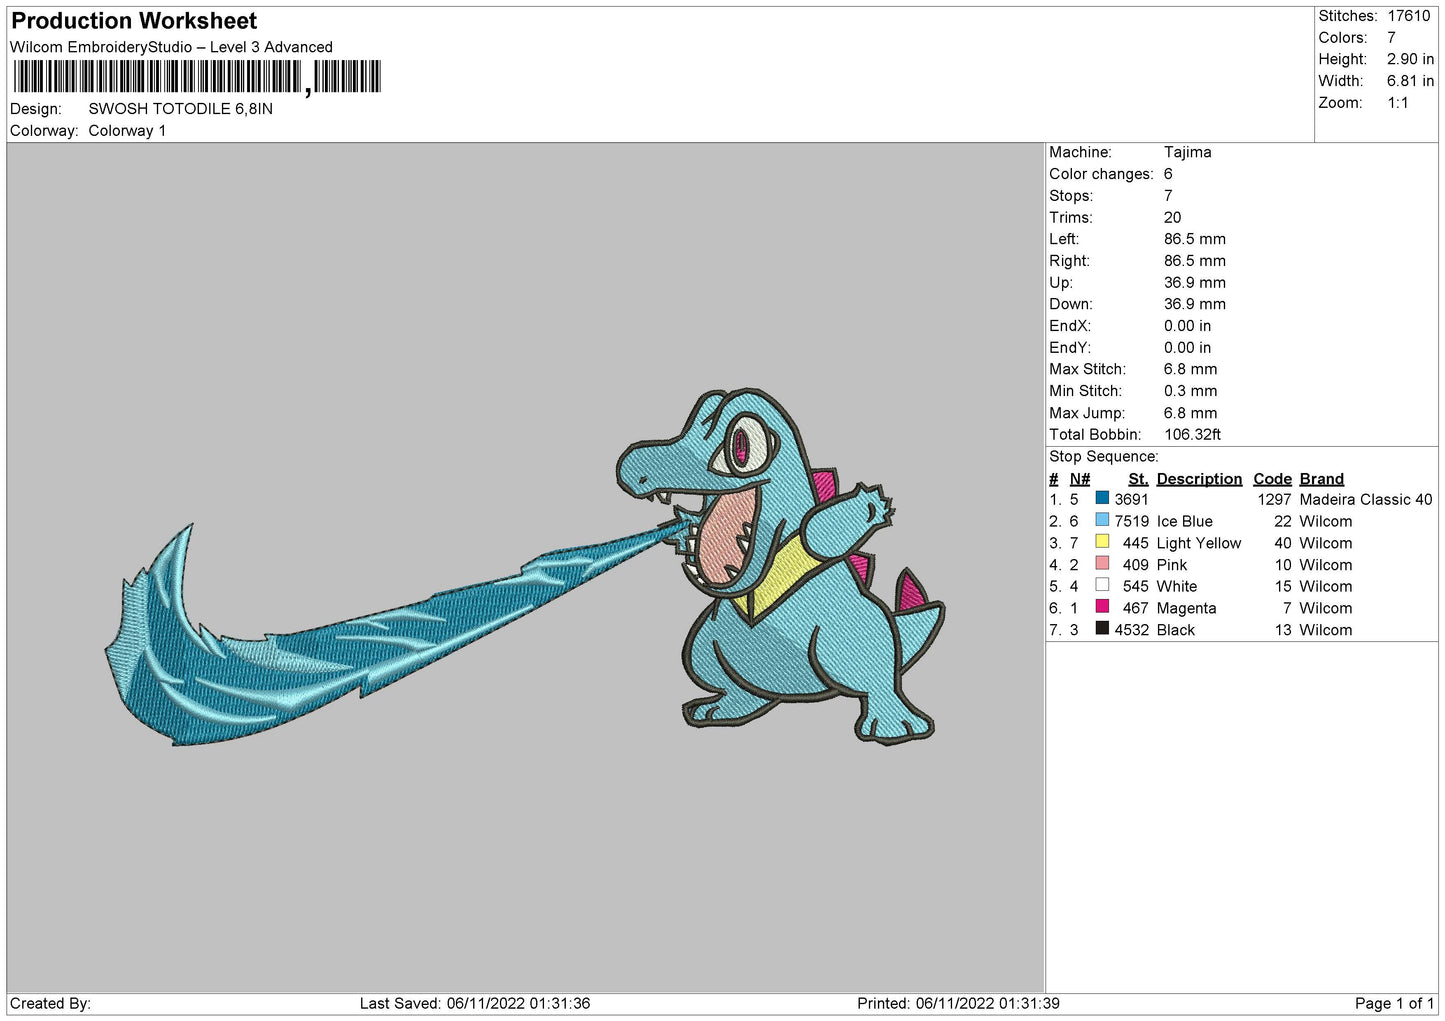The width and height of the screenshot is (1445, 1021).
Task: Select the Colorway 1 value
Action: coord(127,131)
